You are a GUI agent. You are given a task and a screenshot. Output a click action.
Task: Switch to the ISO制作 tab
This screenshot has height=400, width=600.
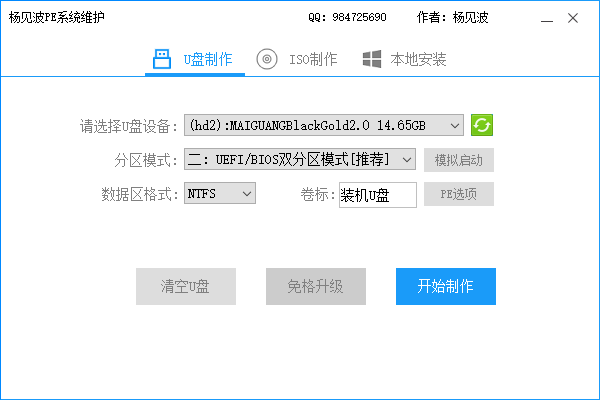[312, 59]
